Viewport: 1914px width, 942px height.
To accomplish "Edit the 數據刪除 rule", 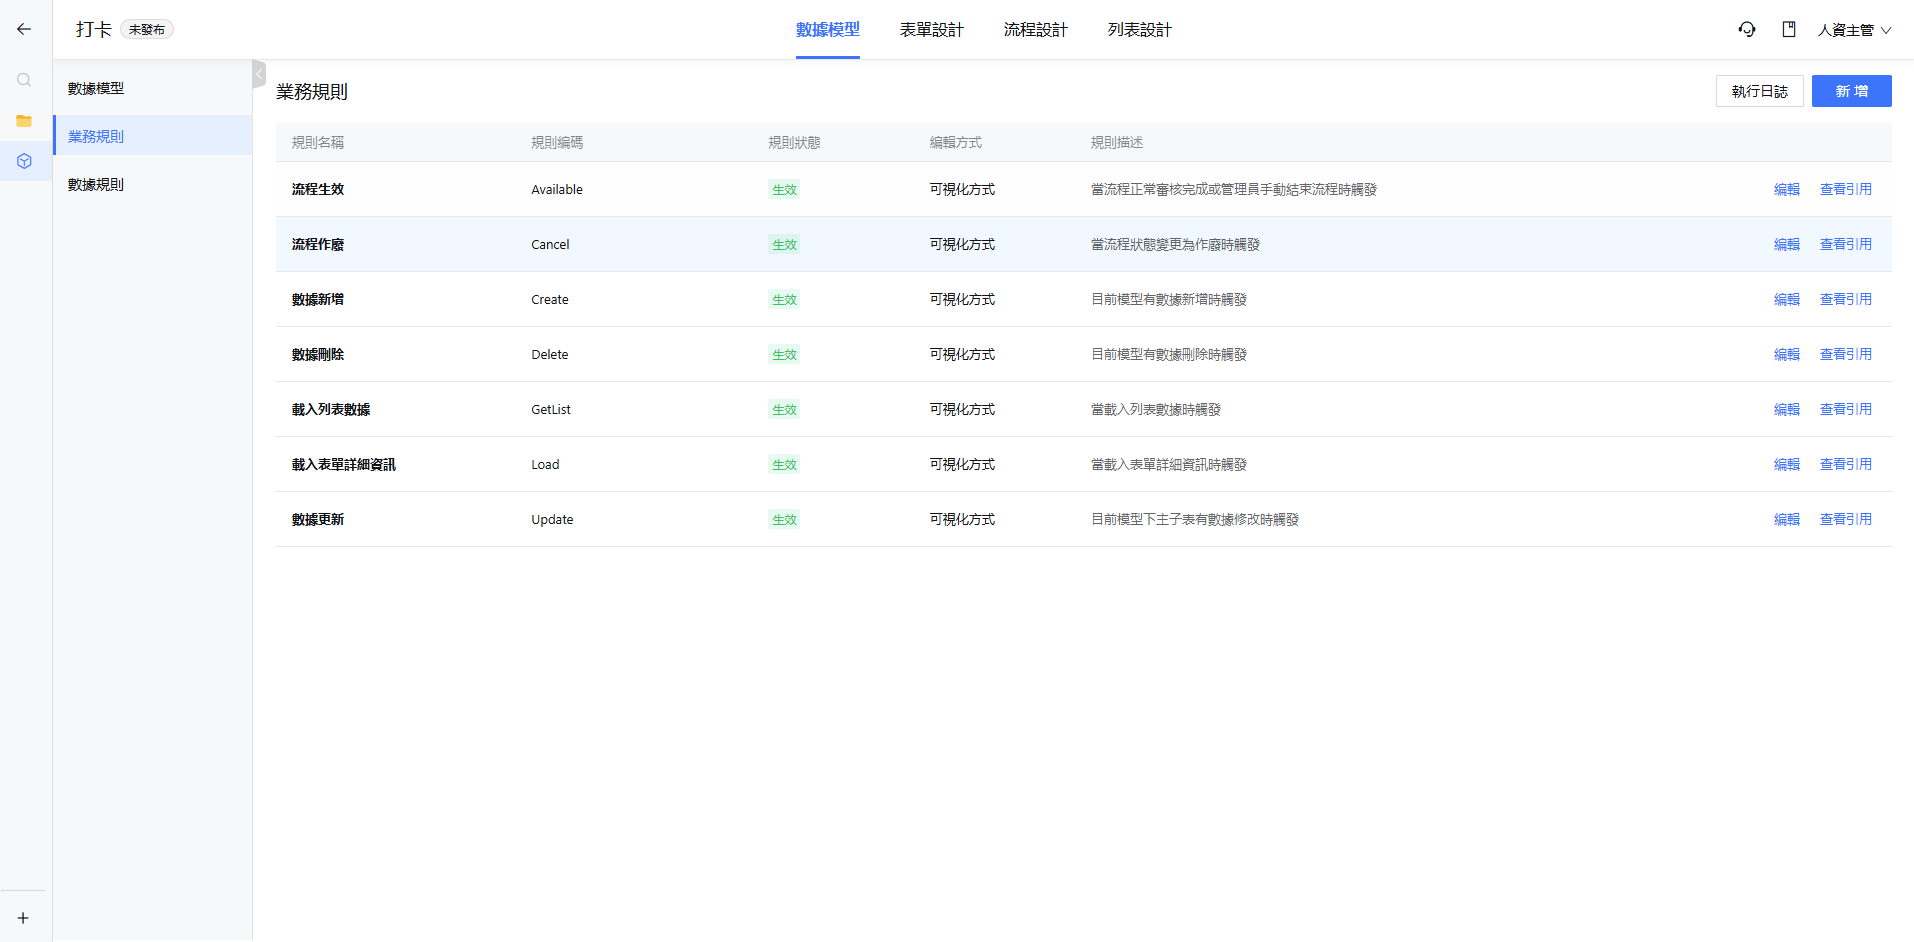I will (1786, 354).
